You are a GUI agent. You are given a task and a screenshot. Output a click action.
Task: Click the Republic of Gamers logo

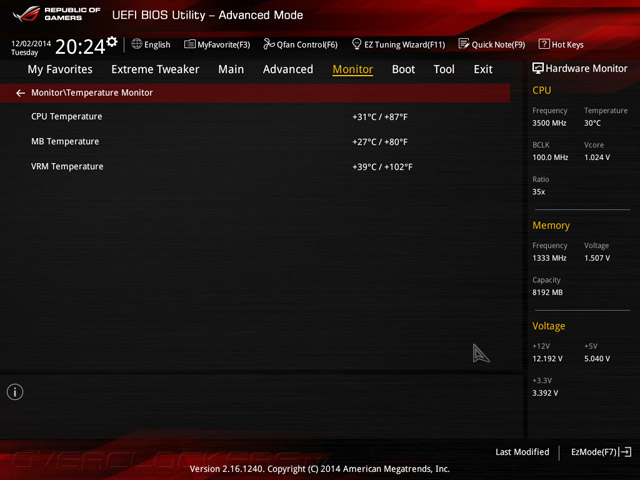[56, 14]
